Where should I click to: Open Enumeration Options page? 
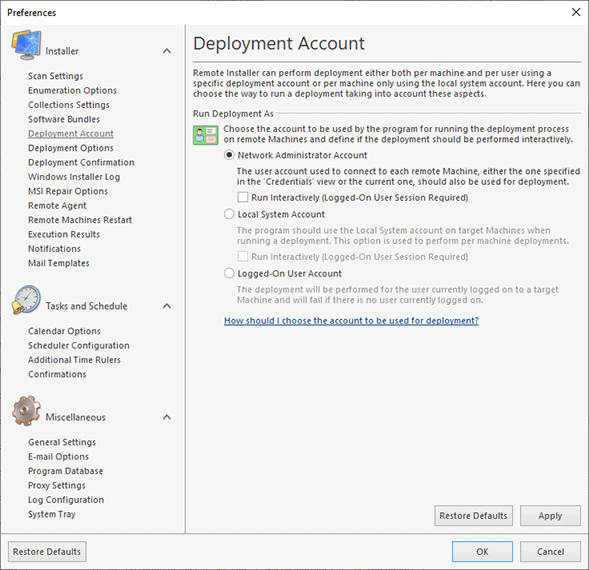(72, 91)
